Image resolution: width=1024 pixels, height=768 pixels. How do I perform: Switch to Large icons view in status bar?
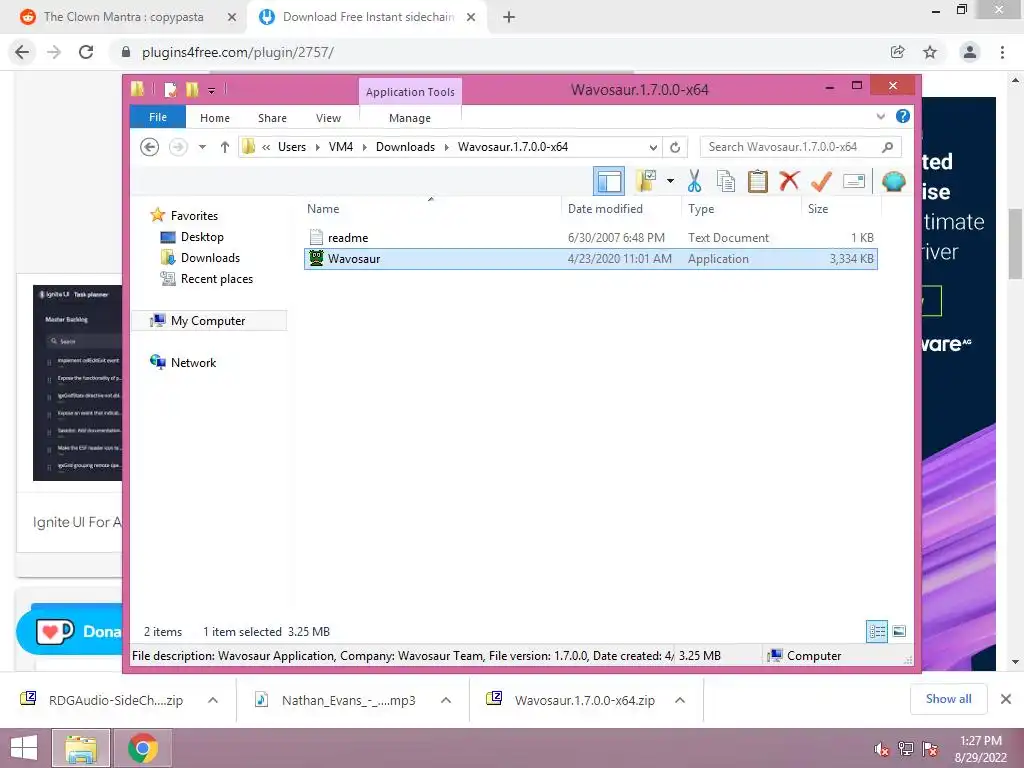[x=899, y=631]
